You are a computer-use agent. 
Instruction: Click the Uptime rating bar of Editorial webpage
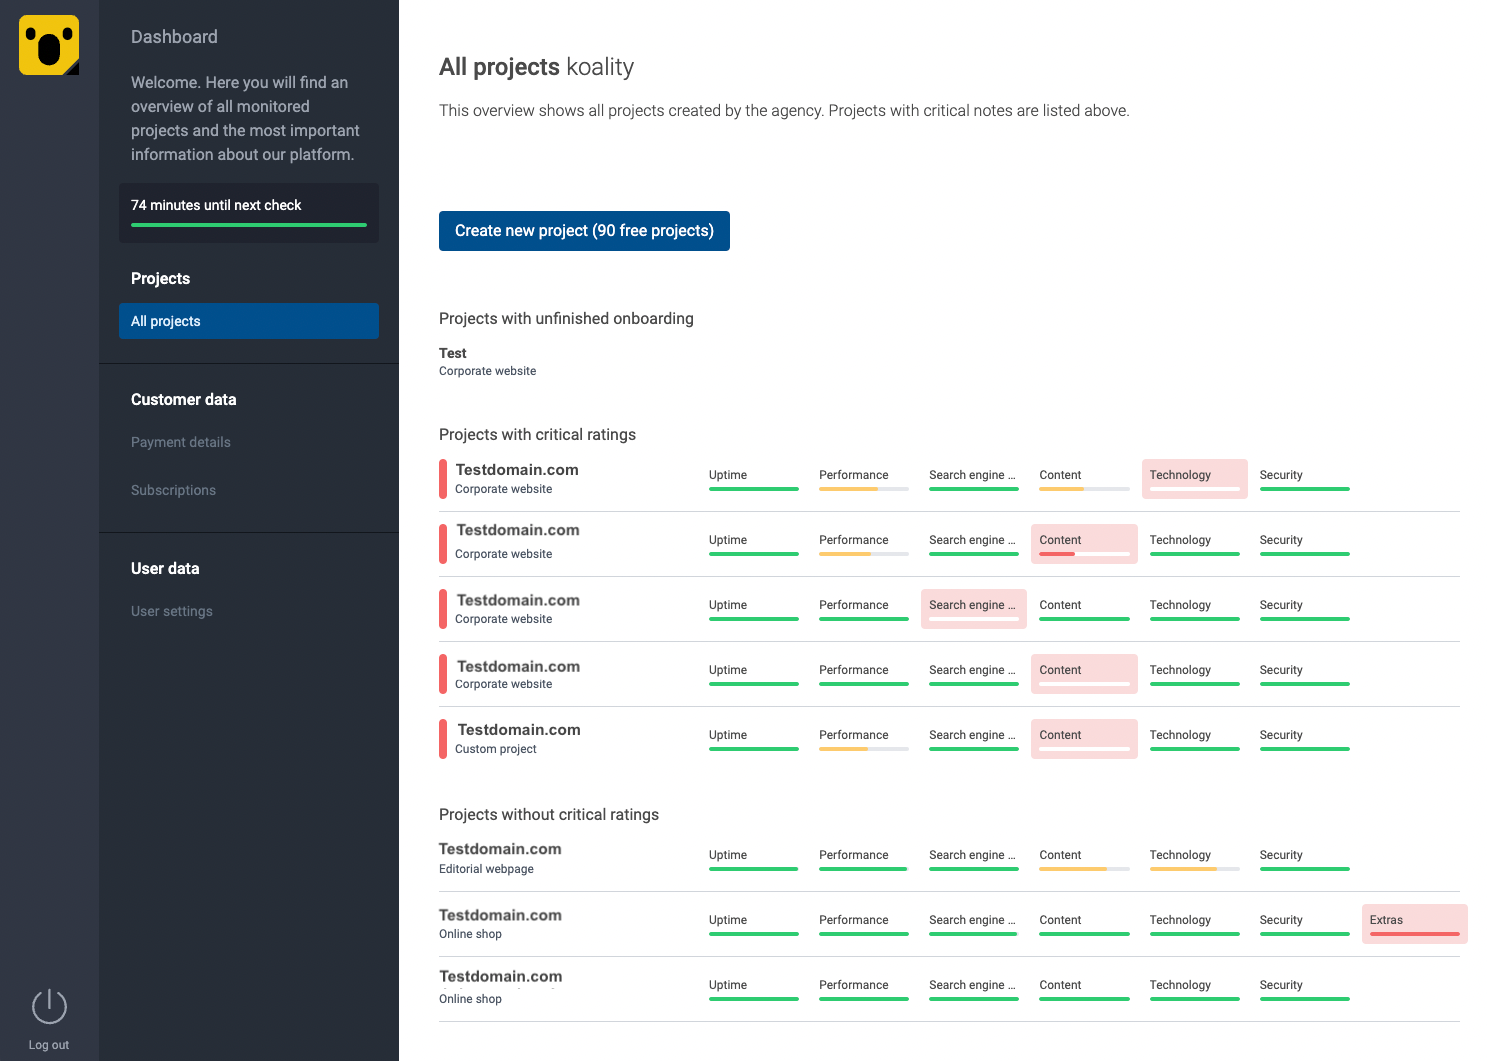click(x=753, y=868)
